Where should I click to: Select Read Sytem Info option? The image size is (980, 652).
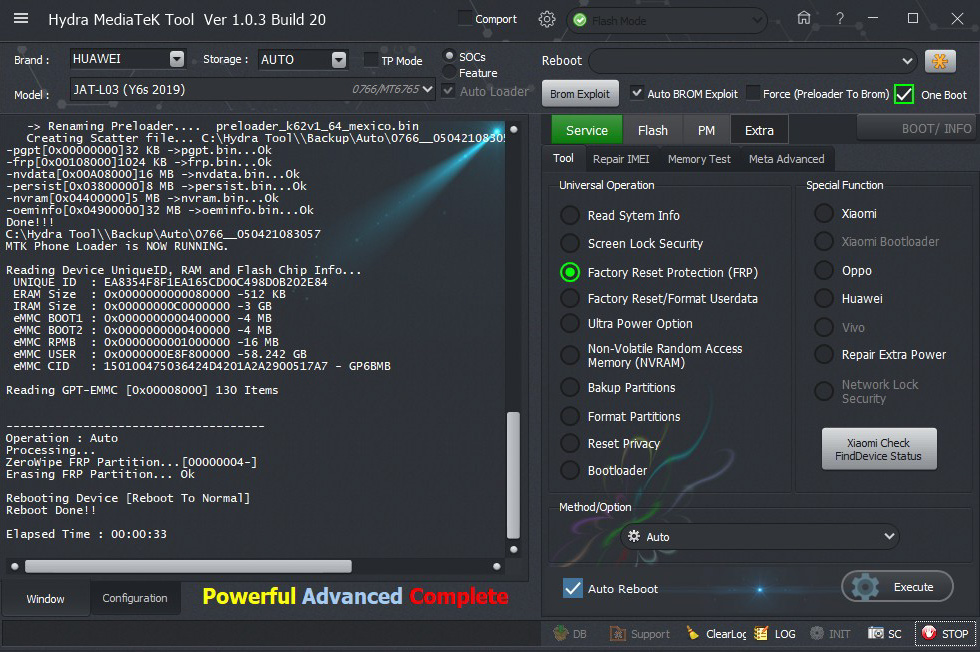(570, 215)
